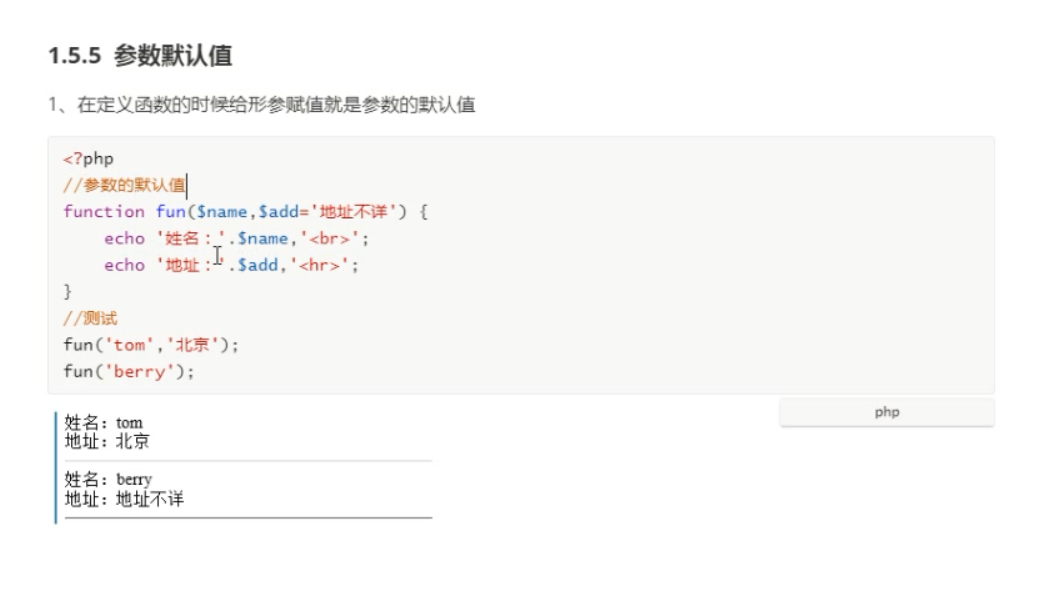Click output line 地址：北京

(x=107, y=440)
